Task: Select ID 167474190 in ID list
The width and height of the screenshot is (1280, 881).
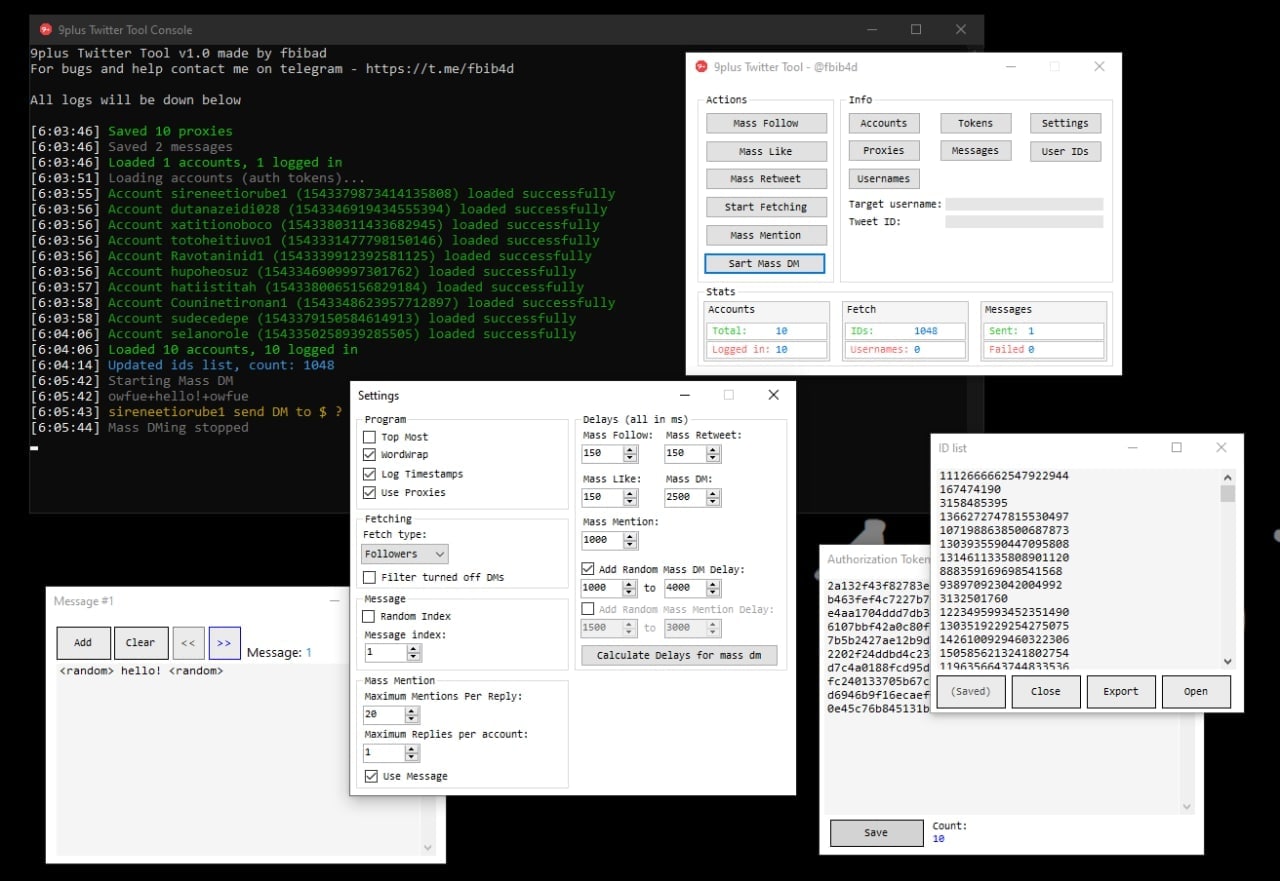Action: click(970, 490)
